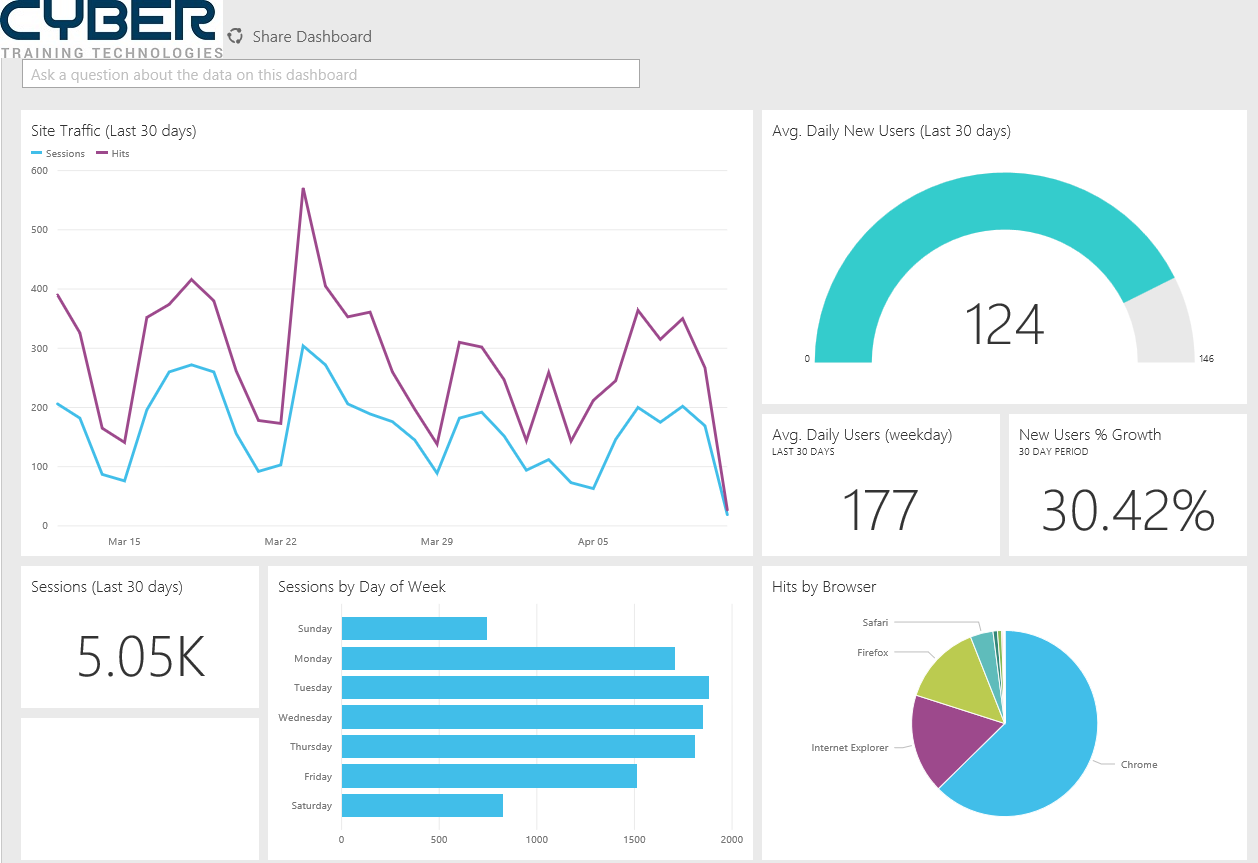Image resolution: width=1258 pixels, height=863 pixels.
Task: Select the 5.05K sessions value
Action: pyautogui.click(x=139, y=654)
